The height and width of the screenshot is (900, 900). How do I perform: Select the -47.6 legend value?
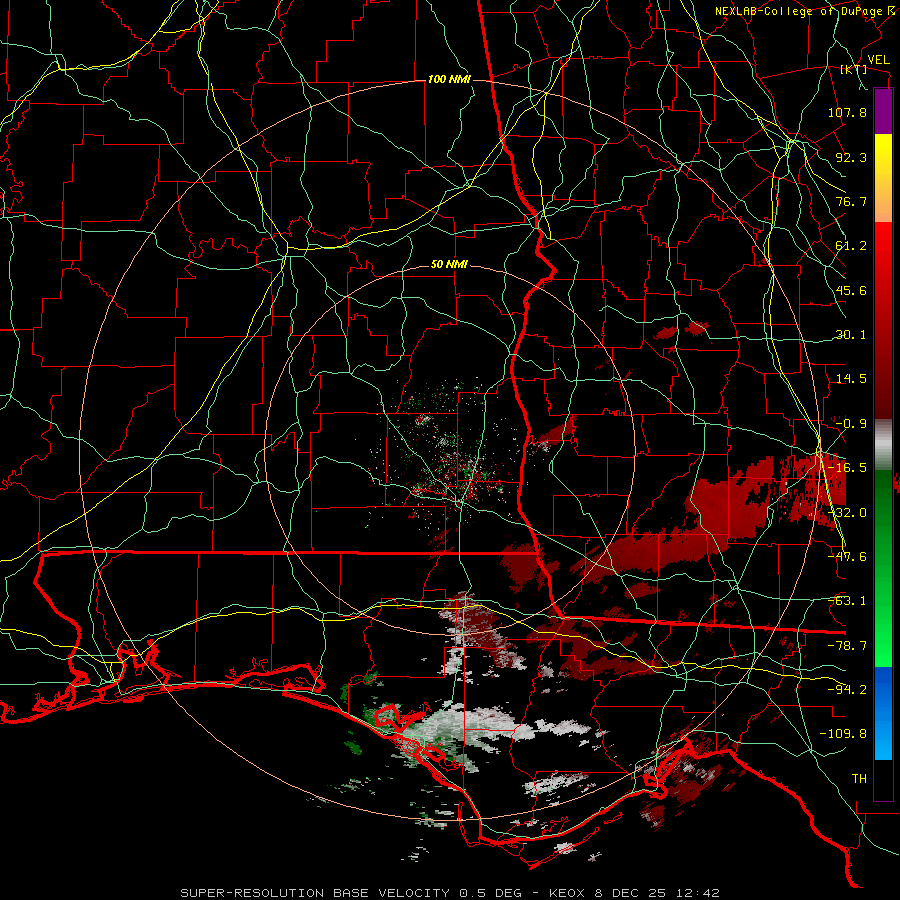847,557
